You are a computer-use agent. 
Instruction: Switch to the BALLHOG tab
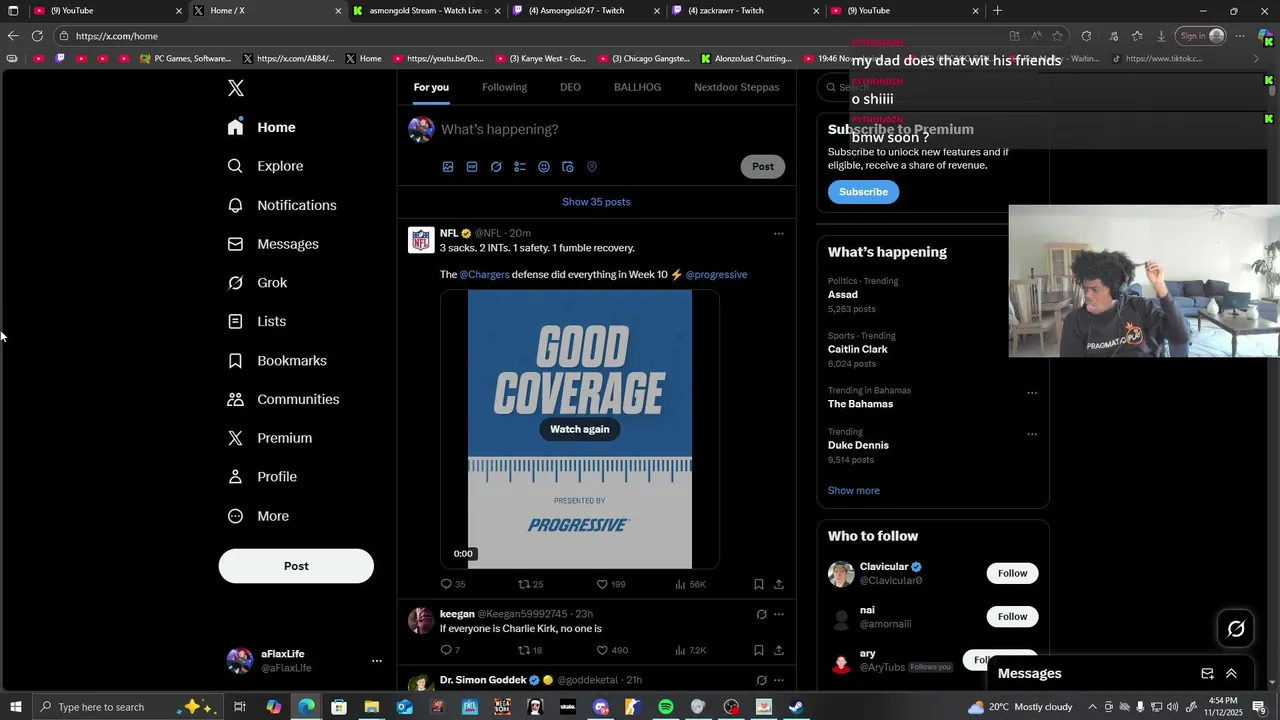[x=637, y=87]
